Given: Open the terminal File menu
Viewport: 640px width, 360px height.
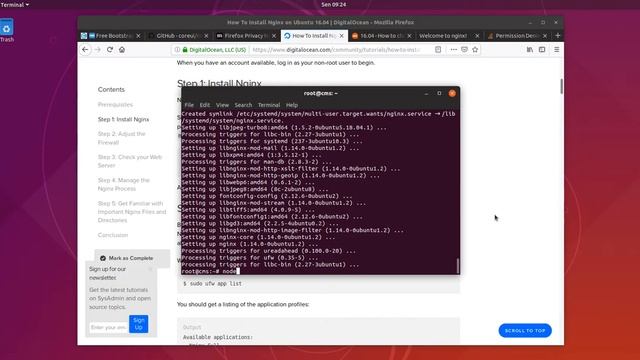Looking at the screenshot, I should tap(189, 105).
